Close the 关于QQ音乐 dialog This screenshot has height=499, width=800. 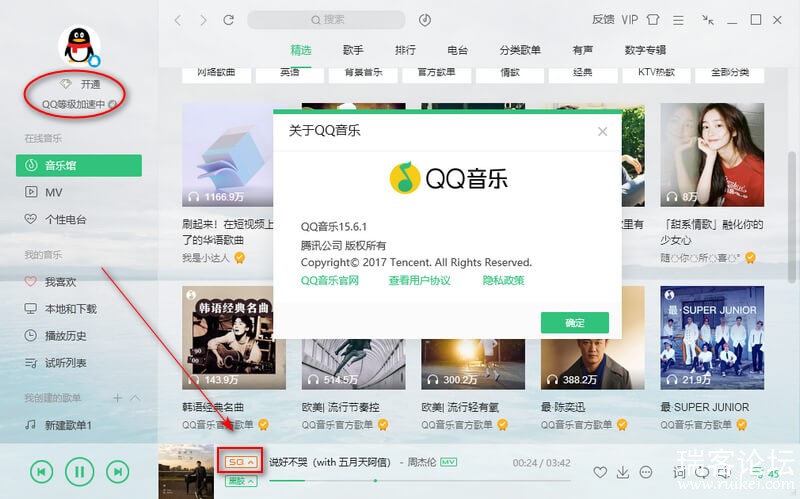click(x=602, y=132)
